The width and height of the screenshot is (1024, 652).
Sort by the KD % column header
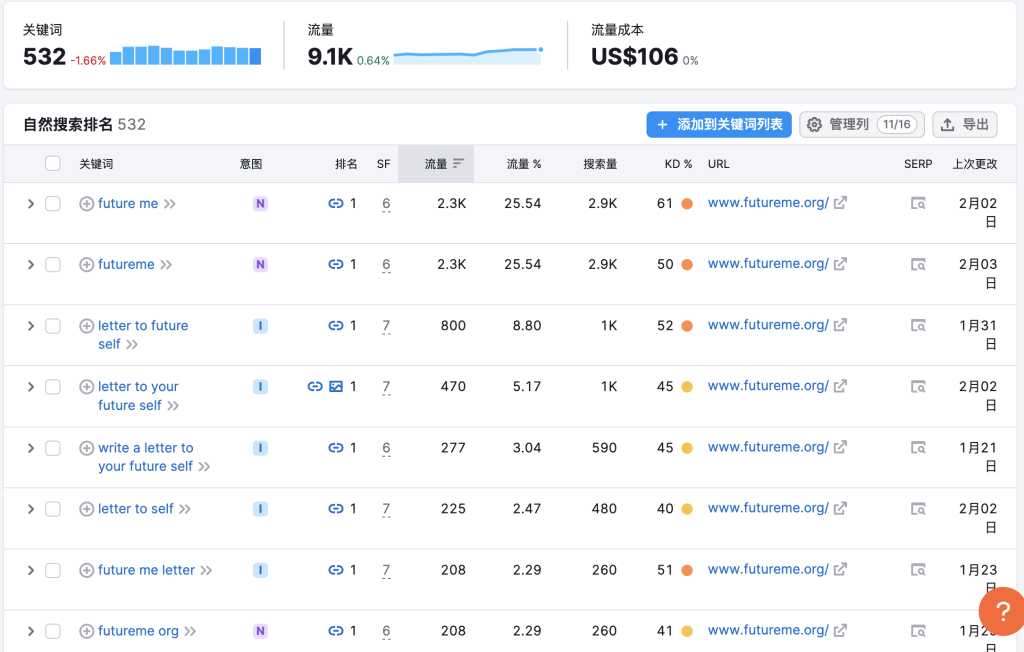coord(678,164)
